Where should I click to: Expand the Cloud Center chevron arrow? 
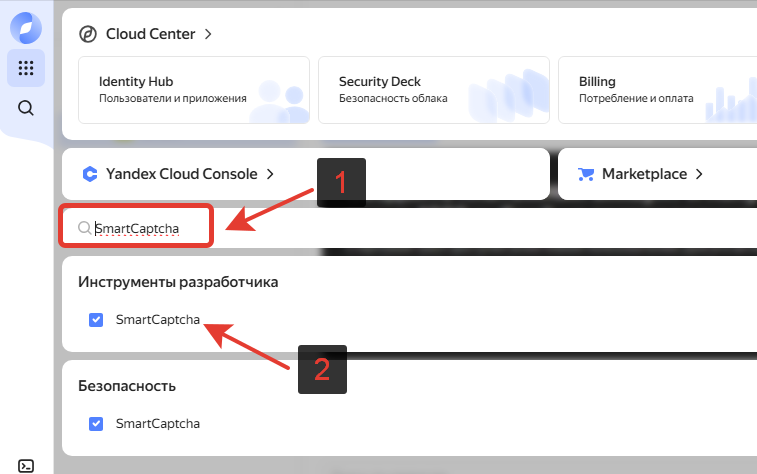pyautogui.click(x=208, y=34)
